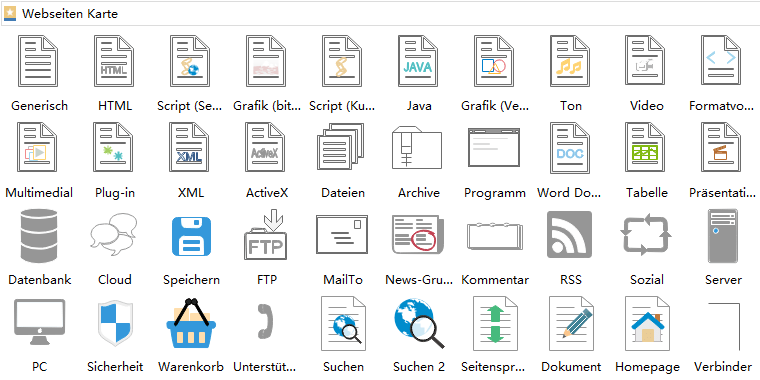760x380 pixels.
Task: Choose the Kommentar note shape
Action: 495,236
